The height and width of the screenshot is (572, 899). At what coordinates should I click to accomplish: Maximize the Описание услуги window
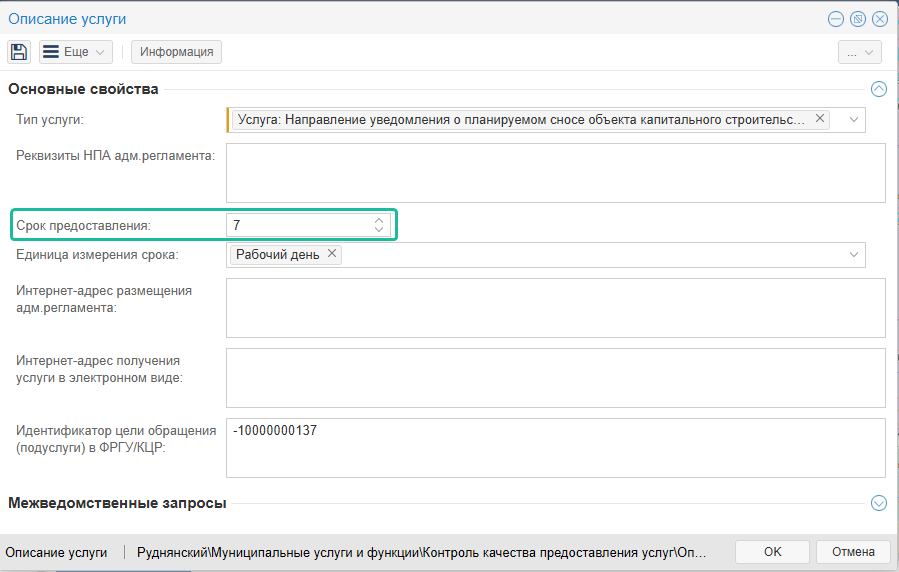(x=858, y=19)
